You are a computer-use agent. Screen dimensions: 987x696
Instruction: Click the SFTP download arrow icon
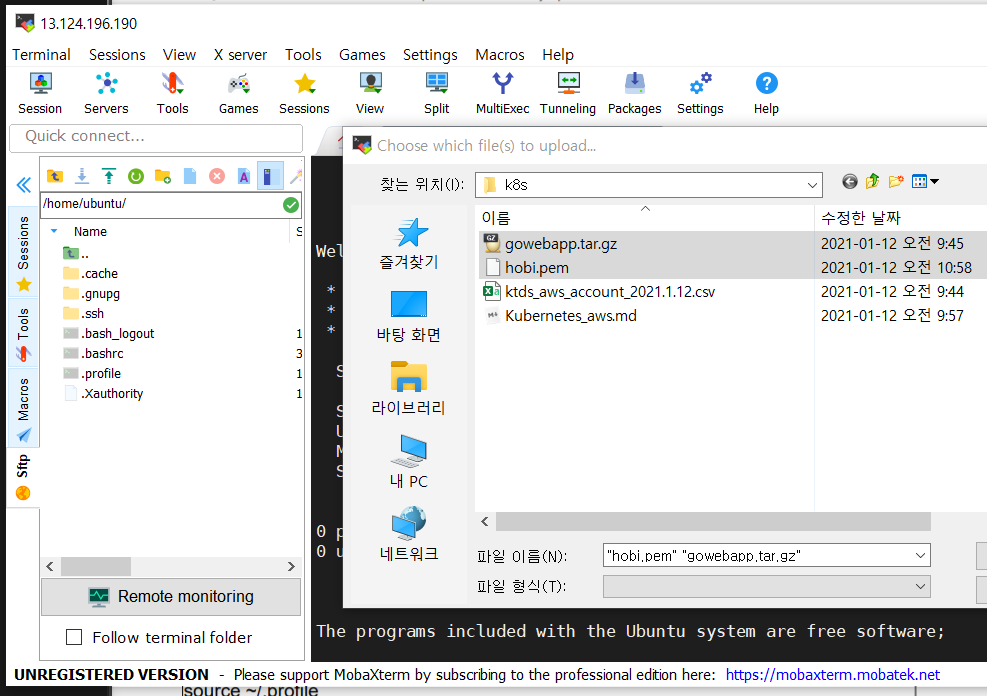(82, 176)
